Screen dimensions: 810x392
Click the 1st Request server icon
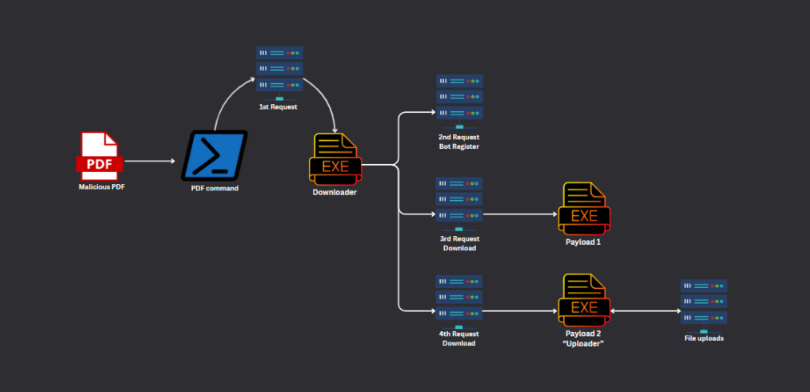point(279,73)
